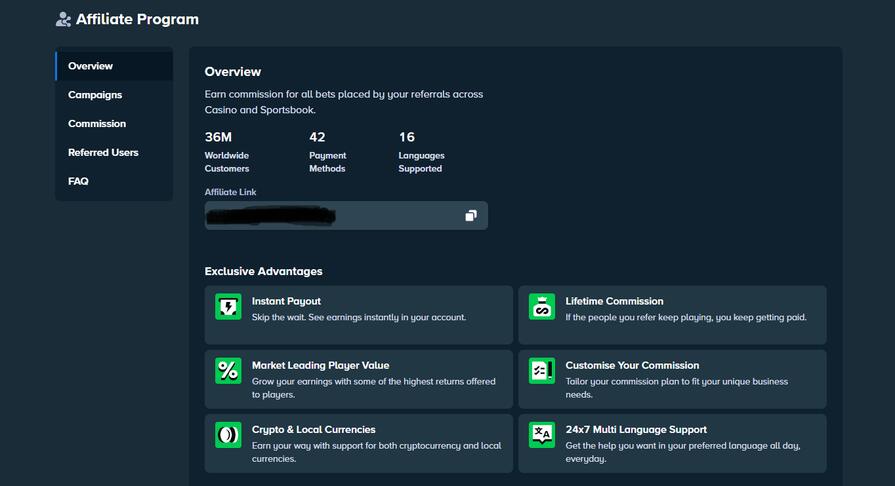Click the Instant Payout icon
Image resolution: width=895 pixels, height=486 pixels.
[228, 307]
